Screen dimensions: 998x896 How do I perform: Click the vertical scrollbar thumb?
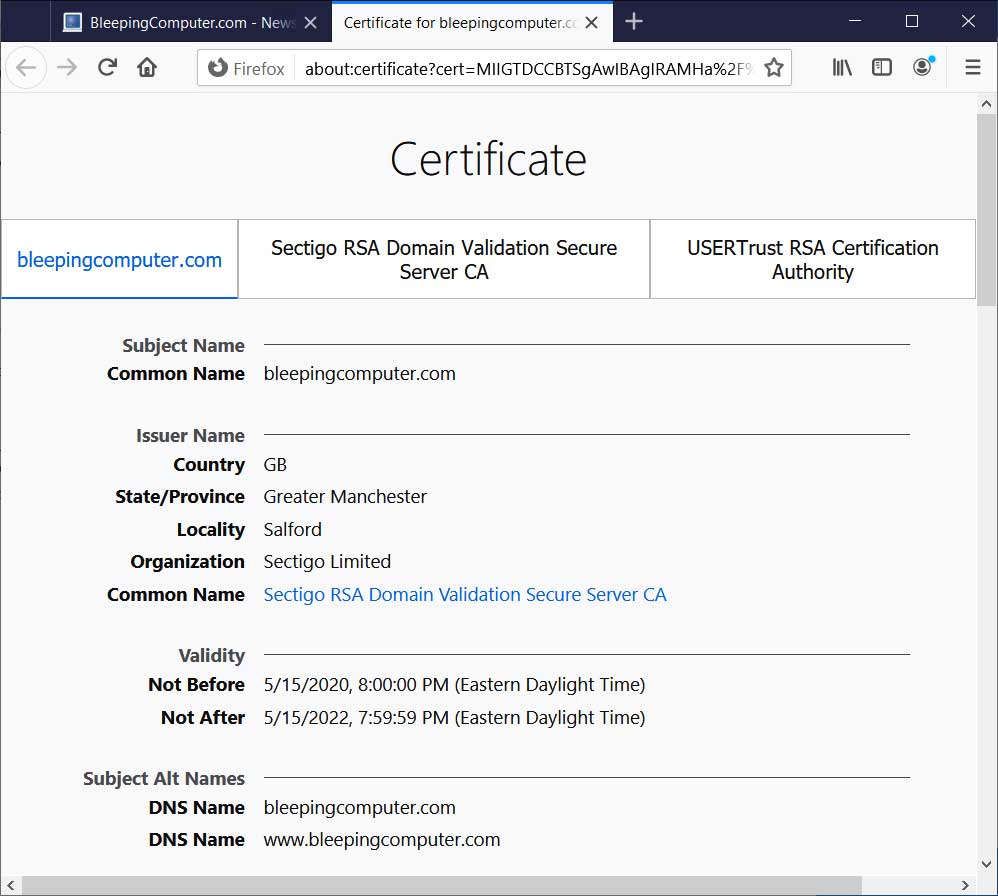[x=986, y=210]
